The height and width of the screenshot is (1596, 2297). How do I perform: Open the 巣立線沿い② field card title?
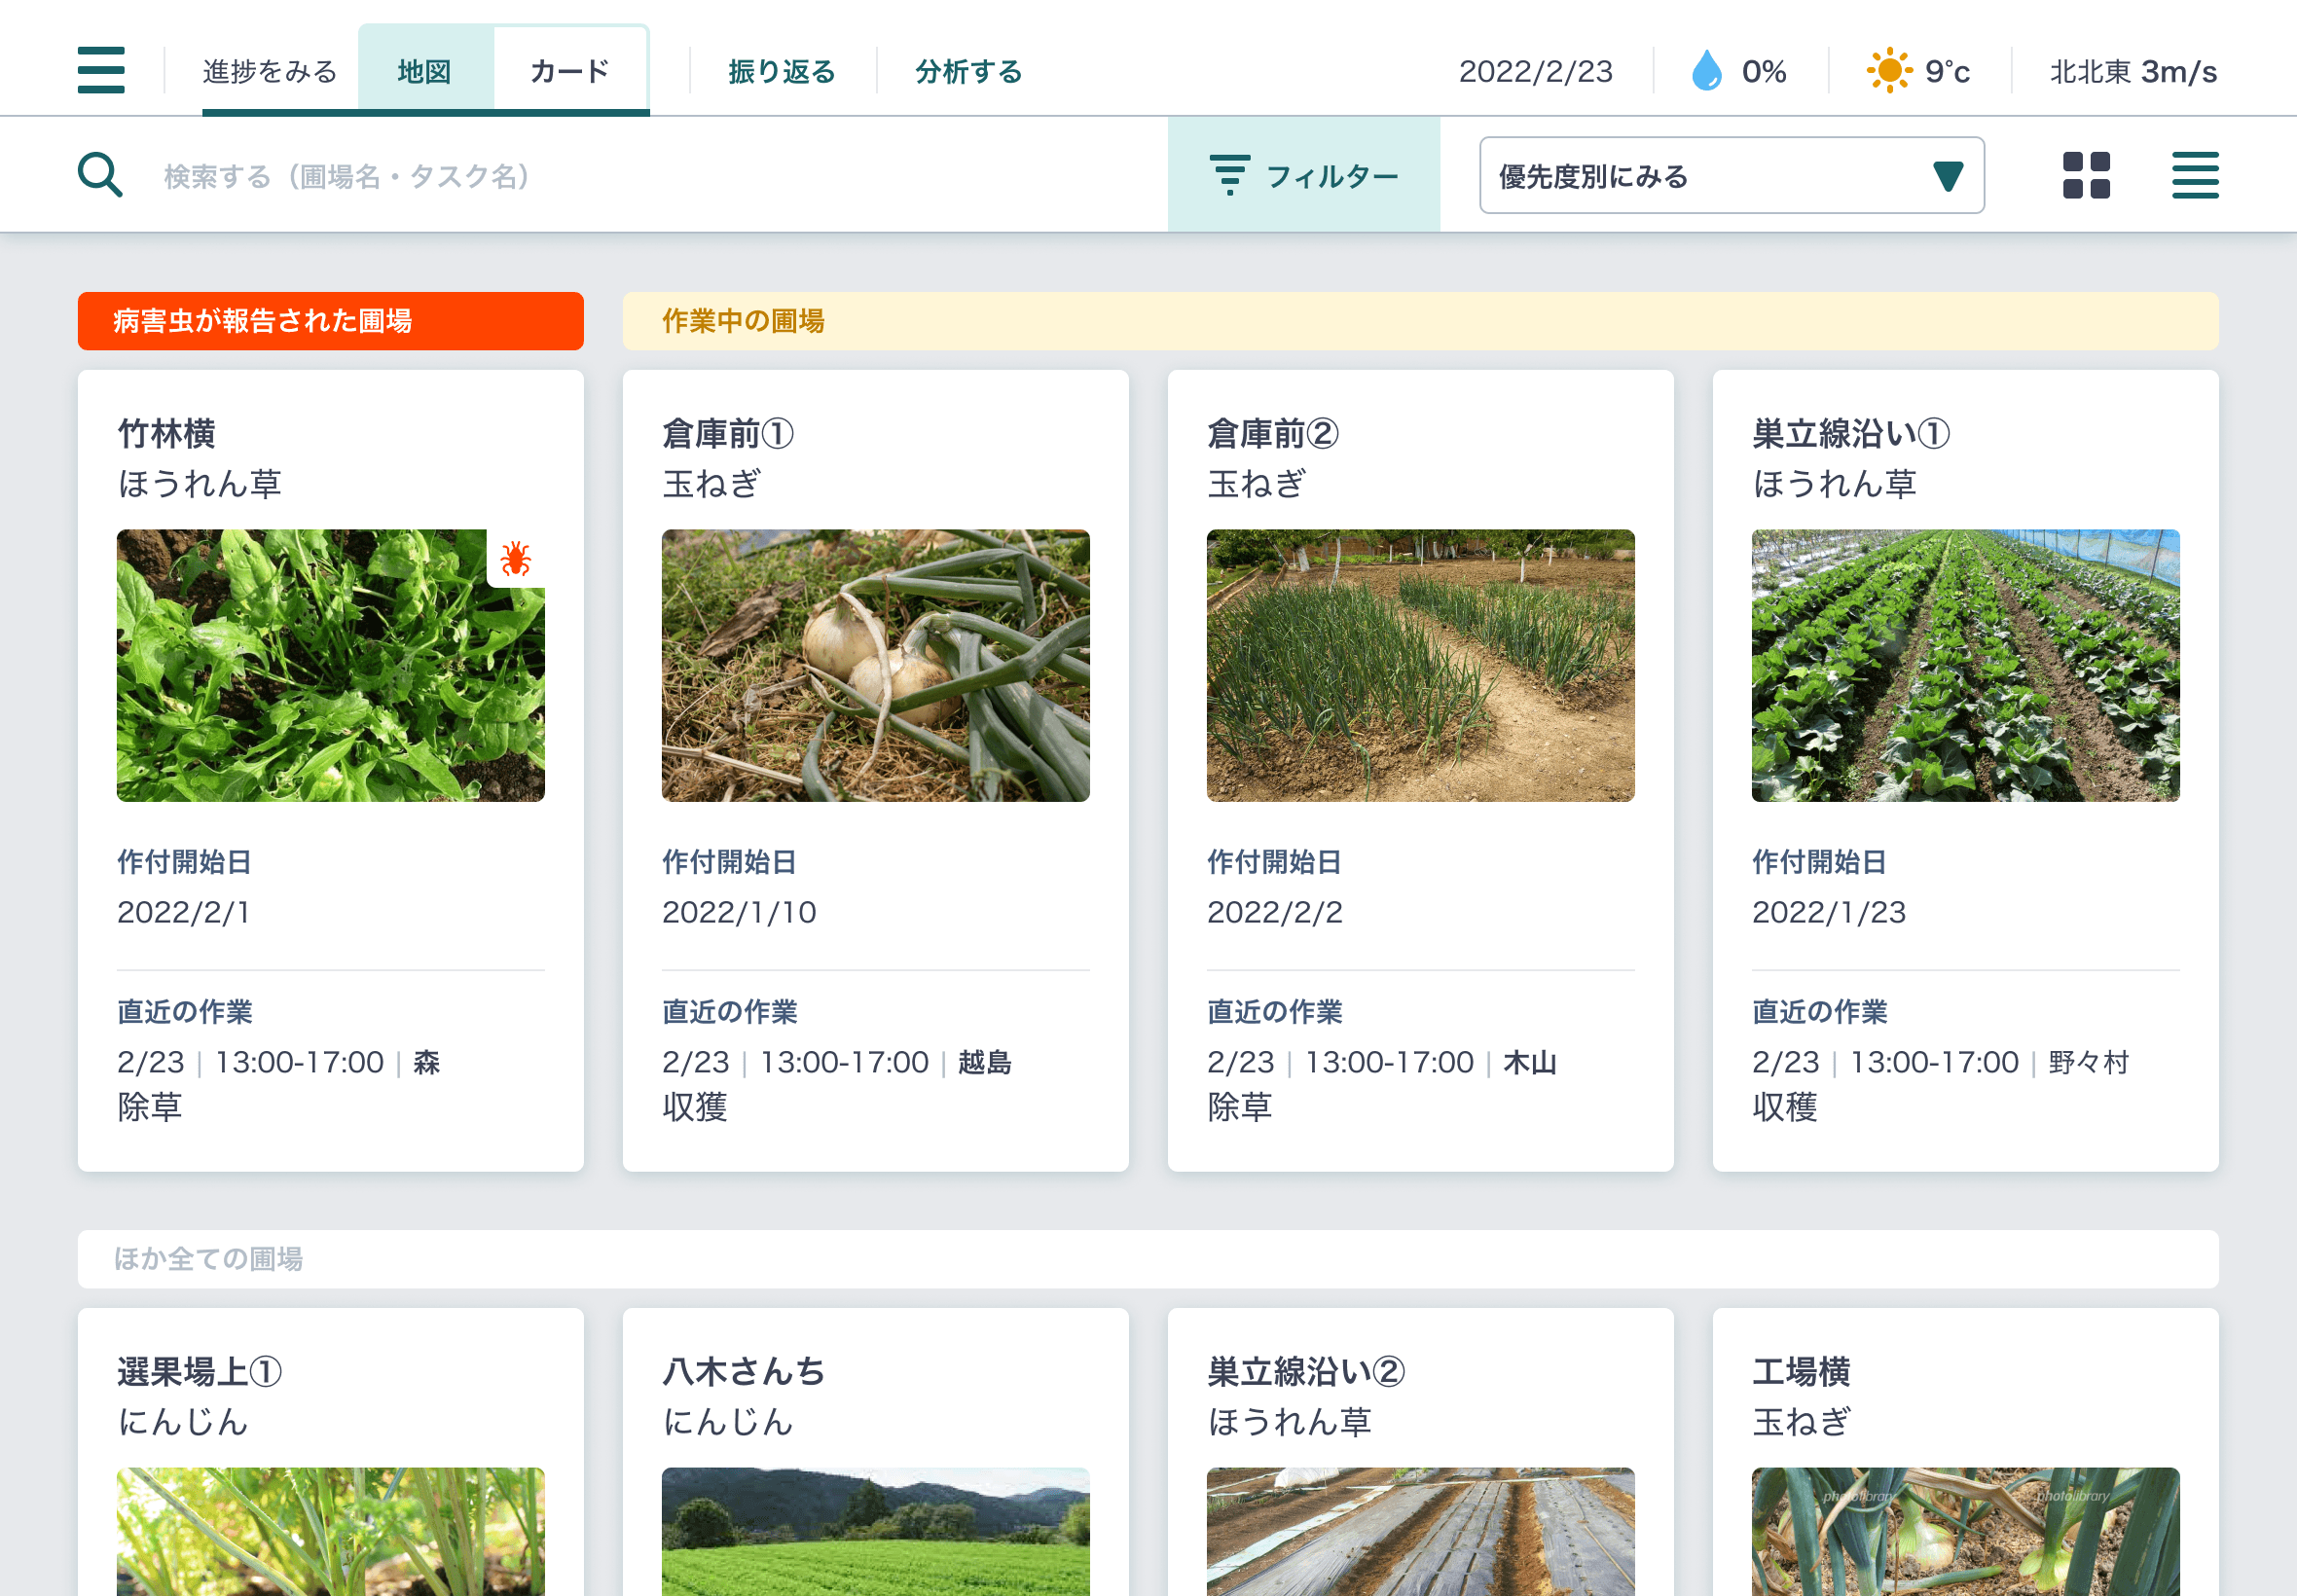pos(1306,1372)
